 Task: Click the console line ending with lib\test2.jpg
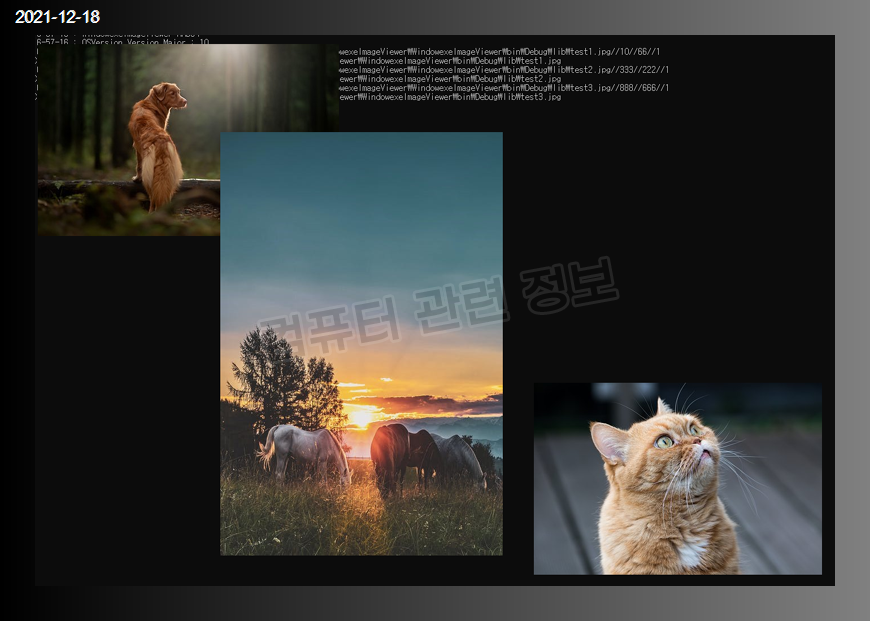pos(450,79)
